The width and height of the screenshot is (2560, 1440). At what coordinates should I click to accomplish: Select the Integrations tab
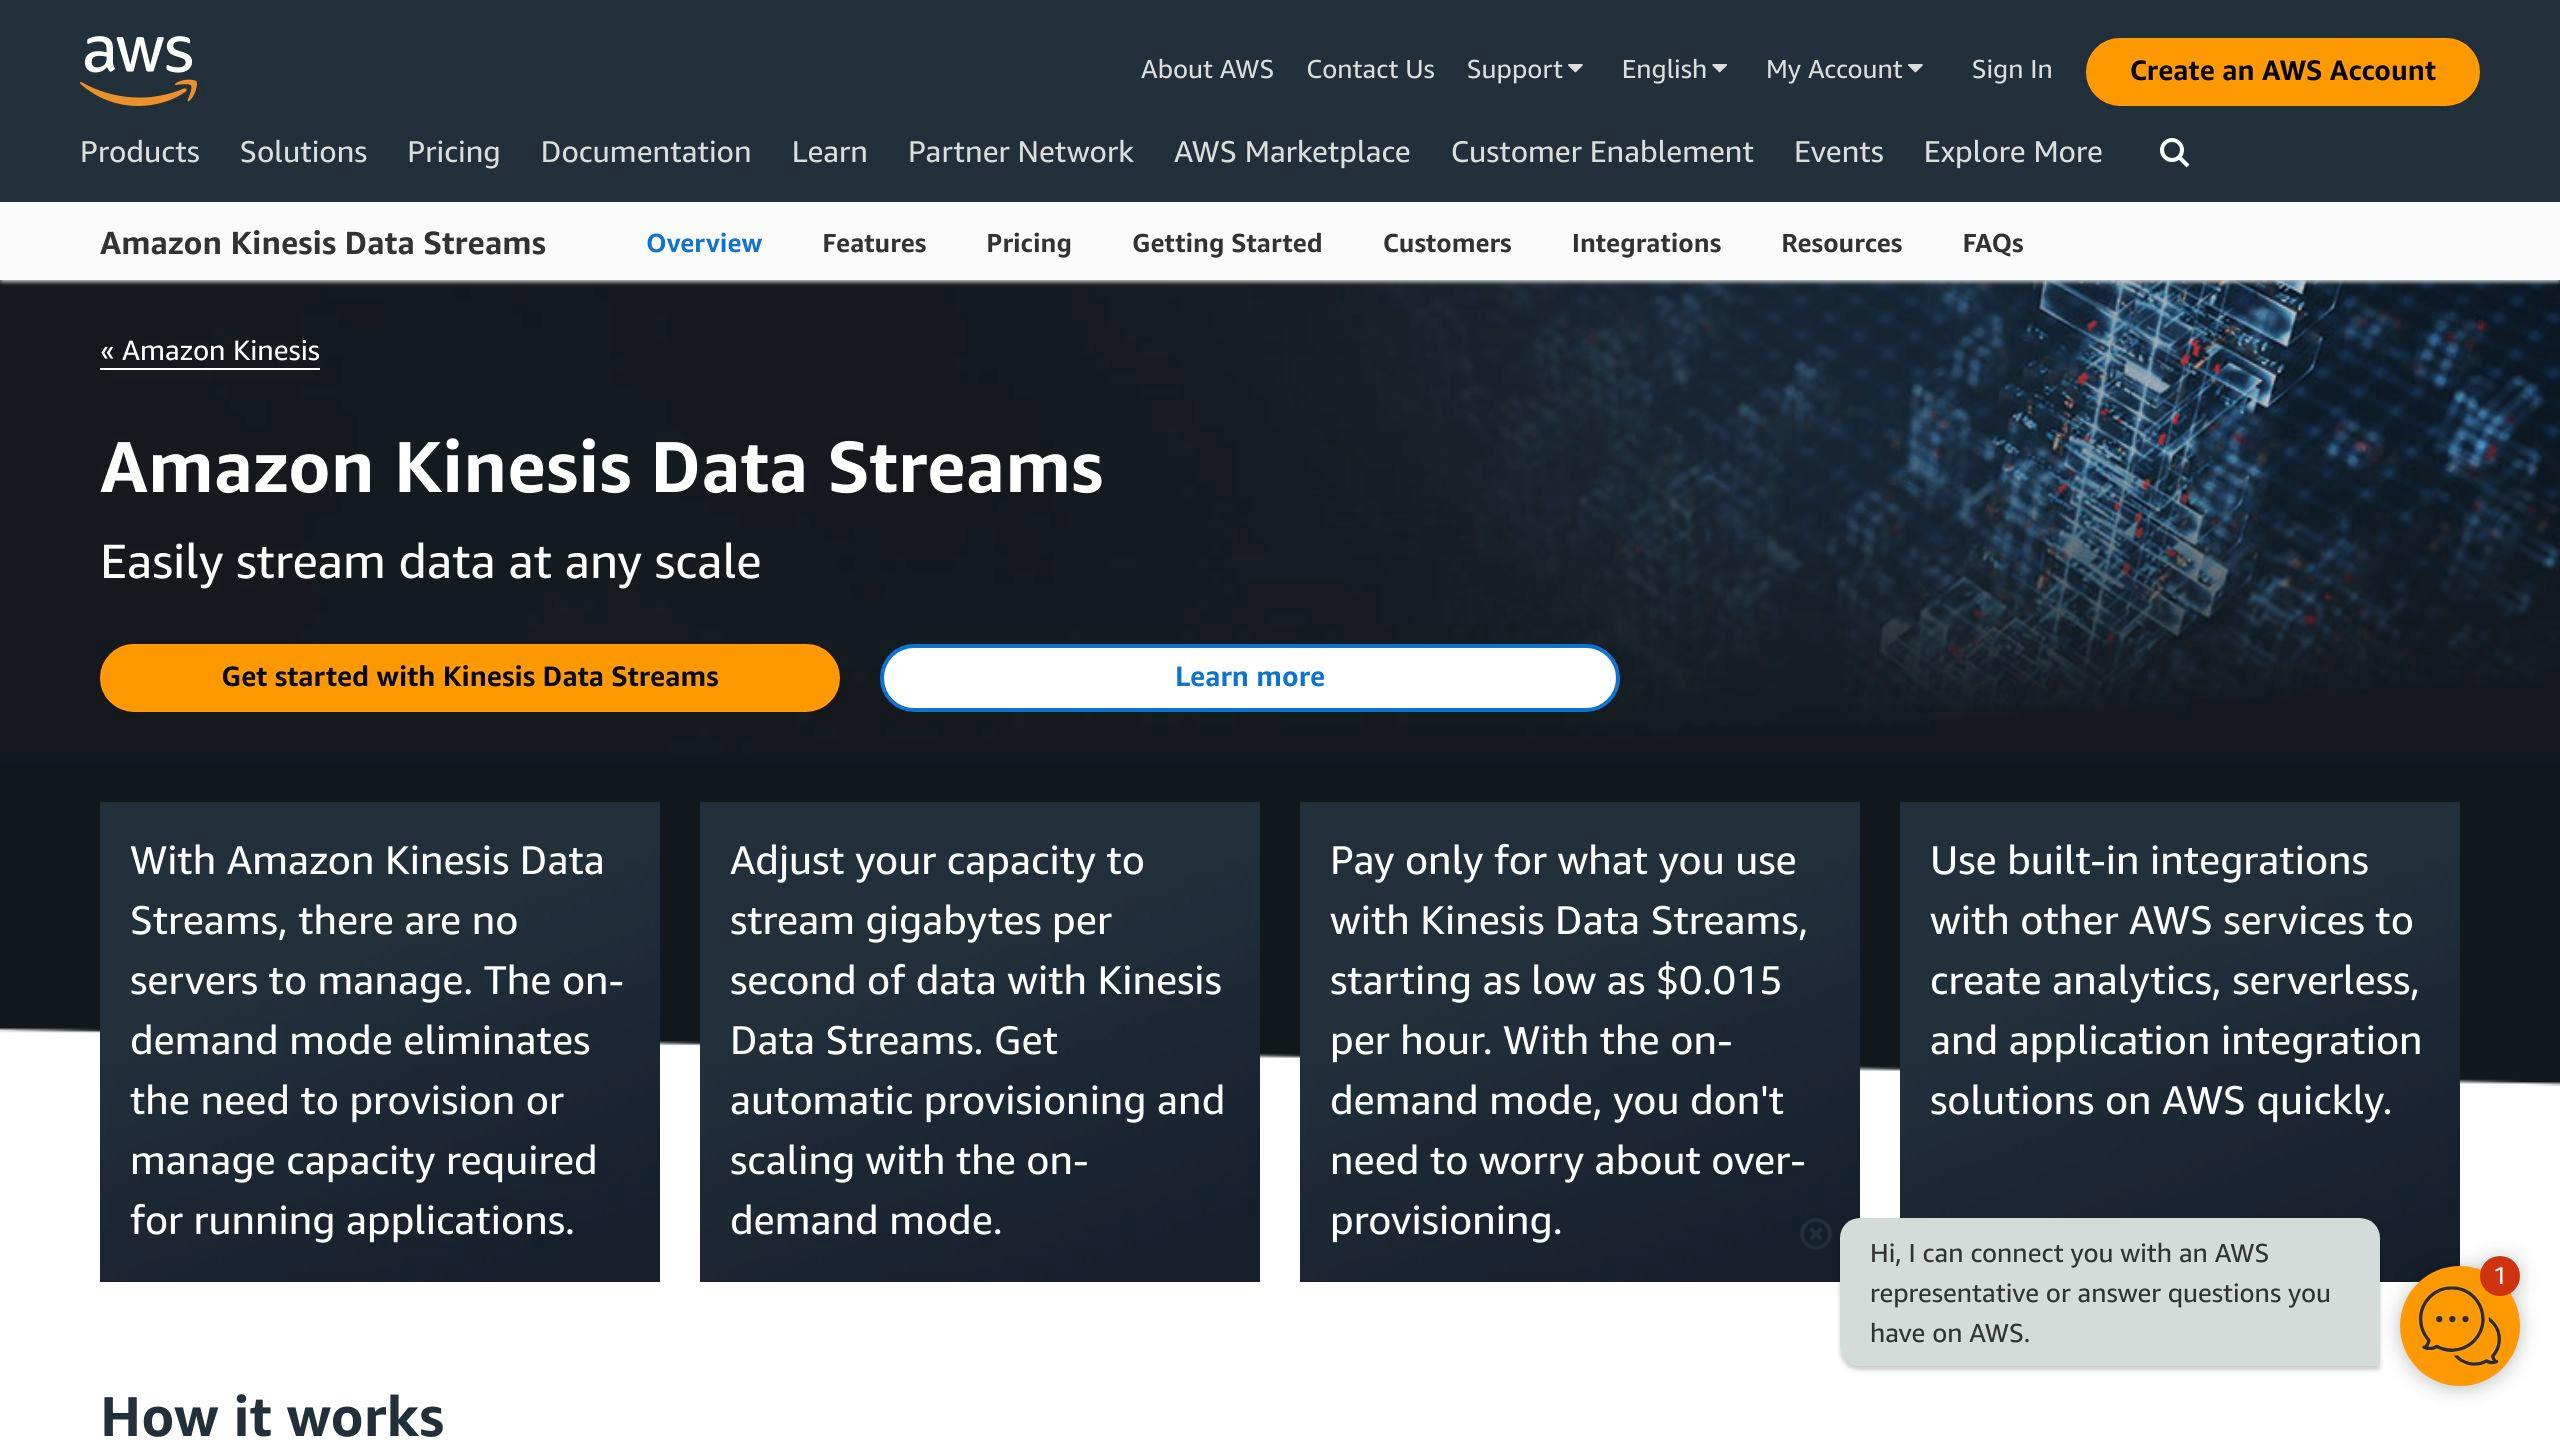pyautogui.click(x=1646, y=243)
